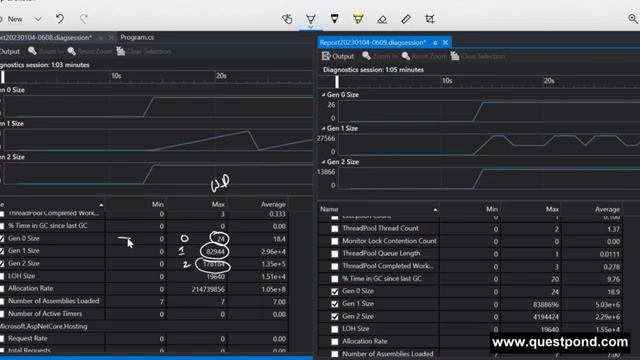Click the timeline marker in right session ruler
The image size is (640, 360).
(337, 82)
